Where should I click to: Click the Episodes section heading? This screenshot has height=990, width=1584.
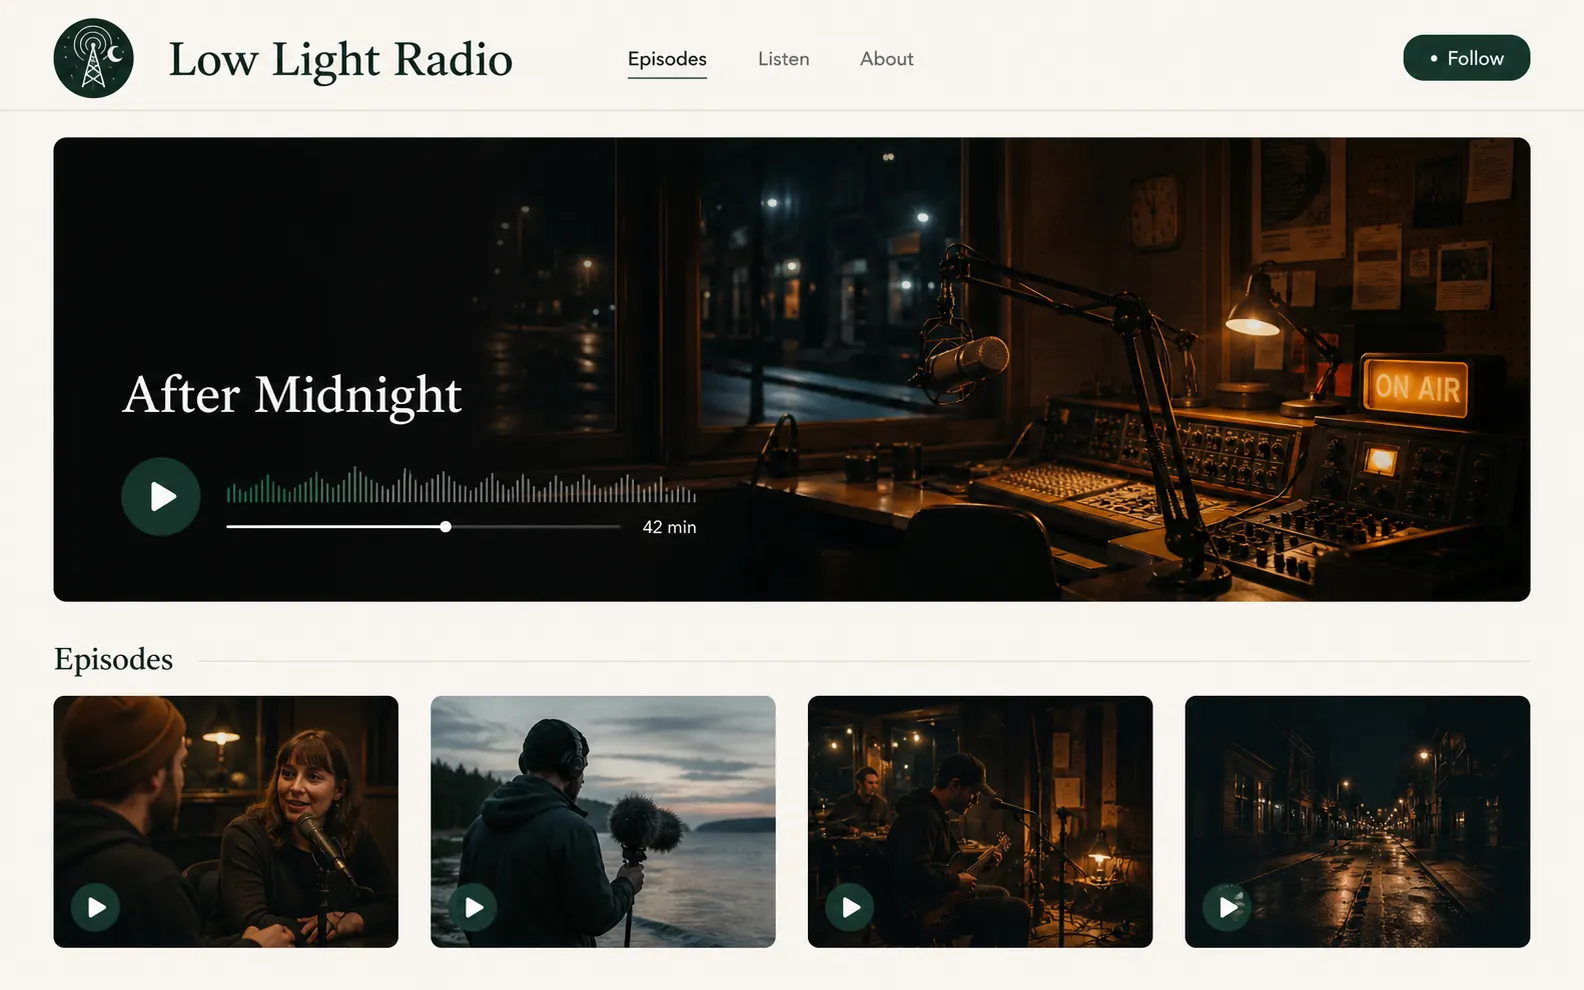click(113, 659)
